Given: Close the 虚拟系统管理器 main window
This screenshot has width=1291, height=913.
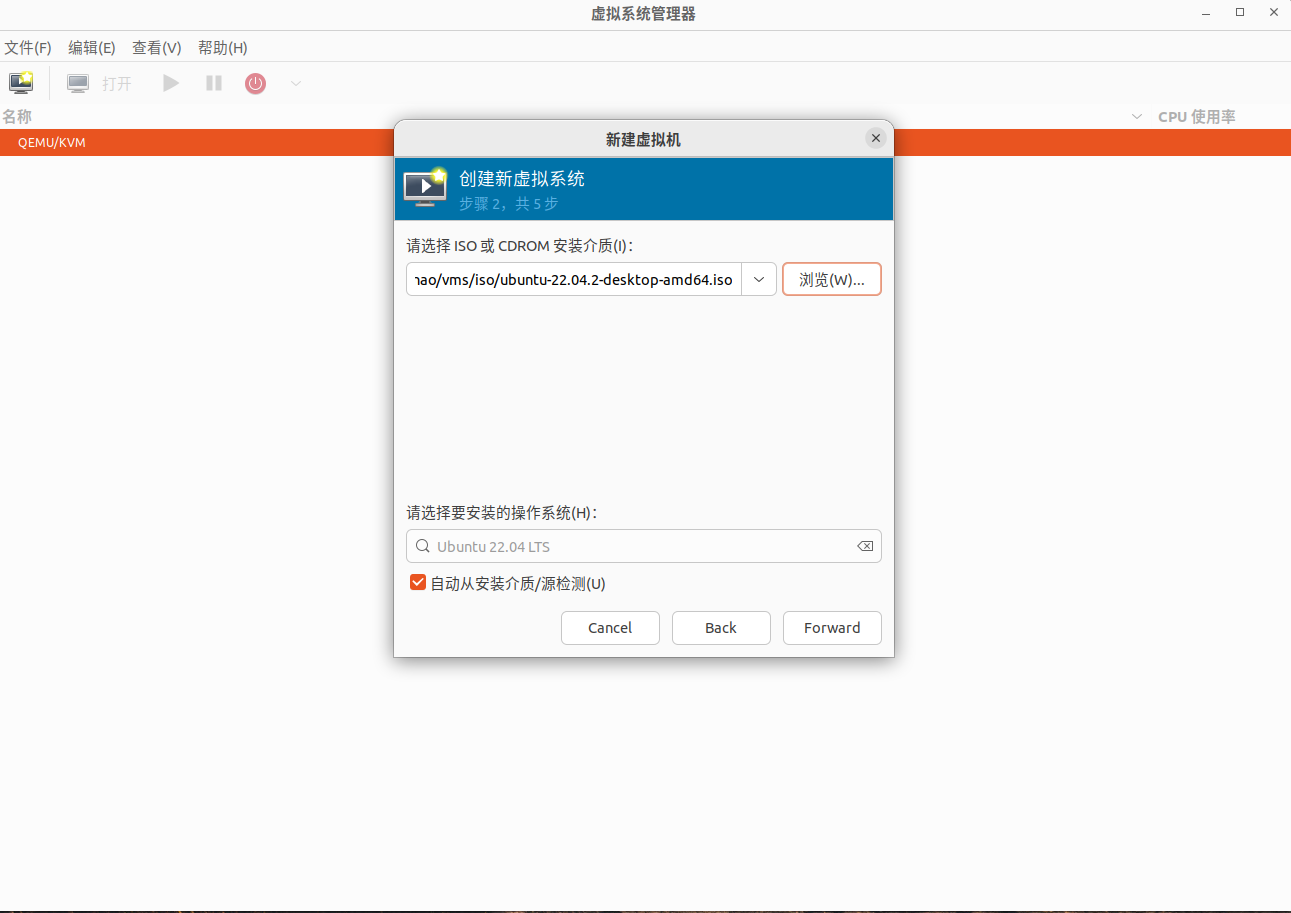Looking at the screenshot, I should point(1273,12).
